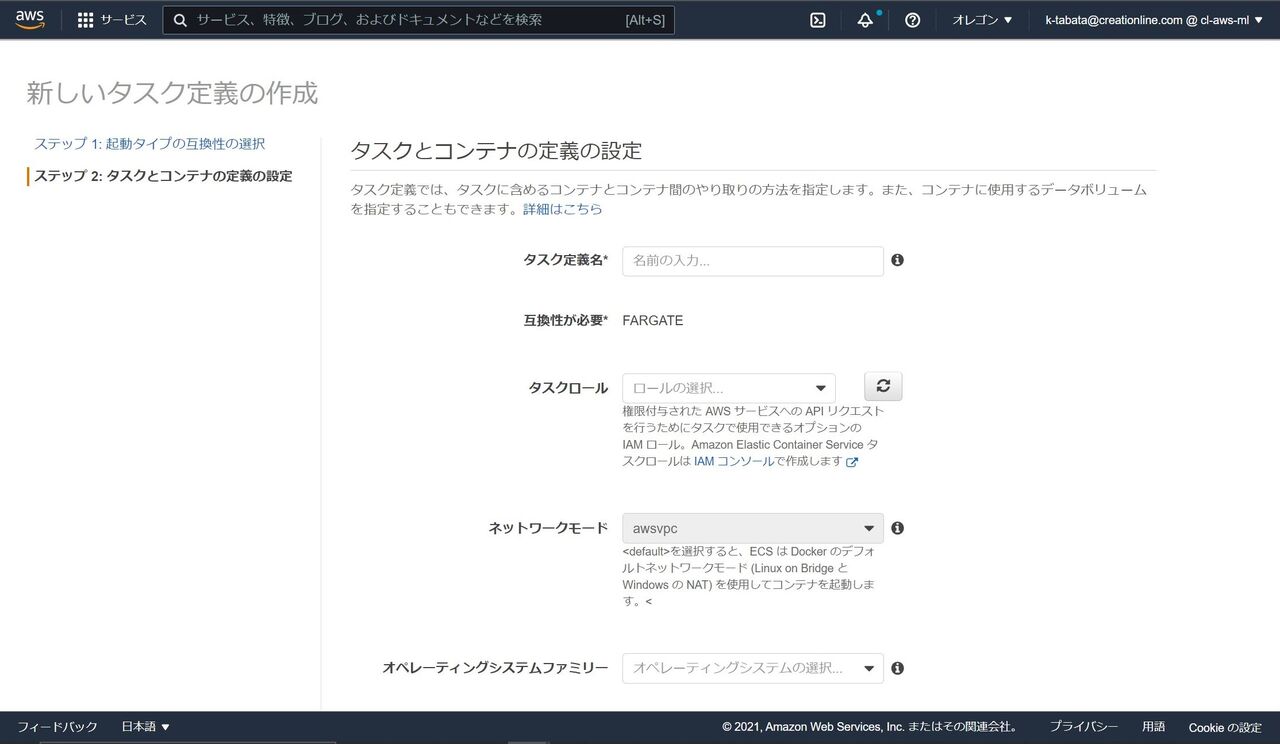This screenshot has width=1280, height=744.
Task: Open the services grid menu icon
Action: coord(86,20)
